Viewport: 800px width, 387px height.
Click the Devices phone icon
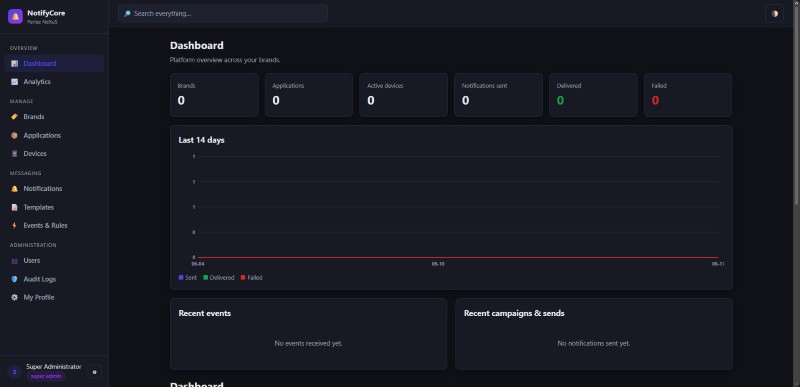14,153
